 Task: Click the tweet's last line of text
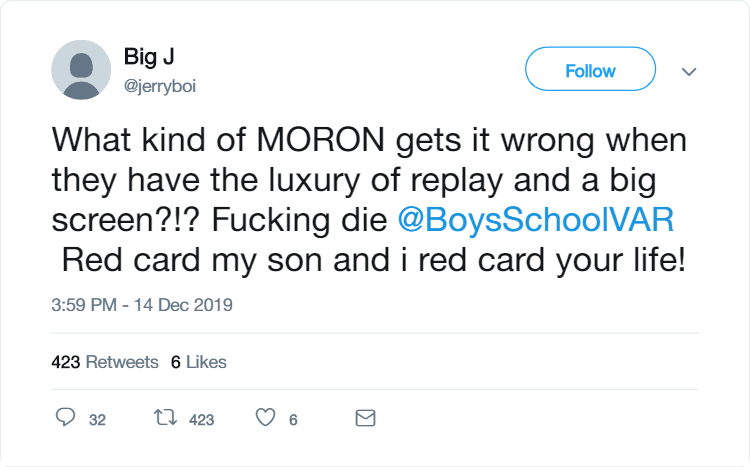point(374,260)
